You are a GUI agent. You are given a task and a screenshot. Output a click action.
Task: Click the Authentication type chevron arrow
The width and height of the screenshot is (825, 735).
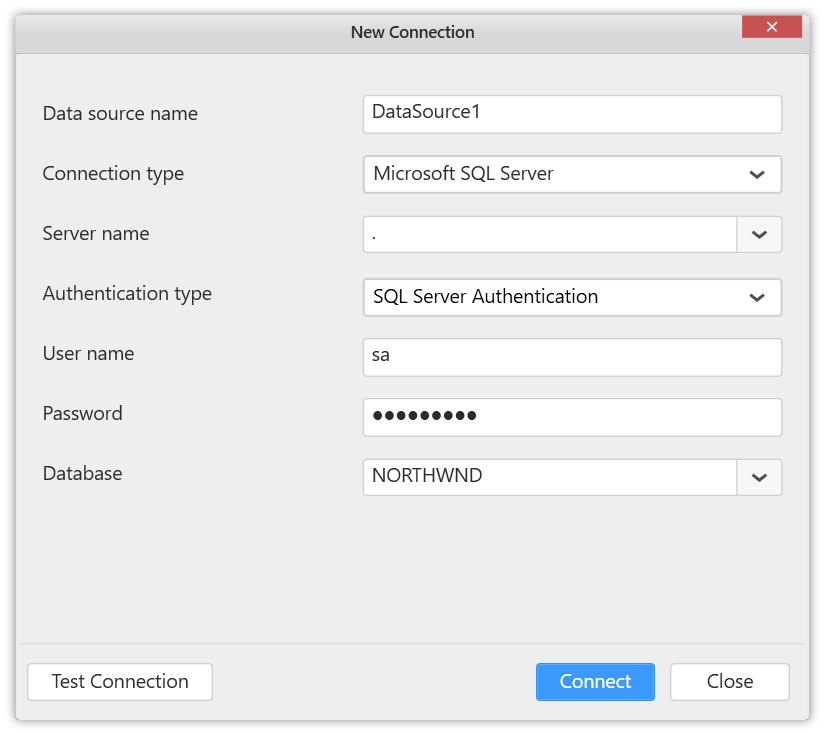coord(757,297)
